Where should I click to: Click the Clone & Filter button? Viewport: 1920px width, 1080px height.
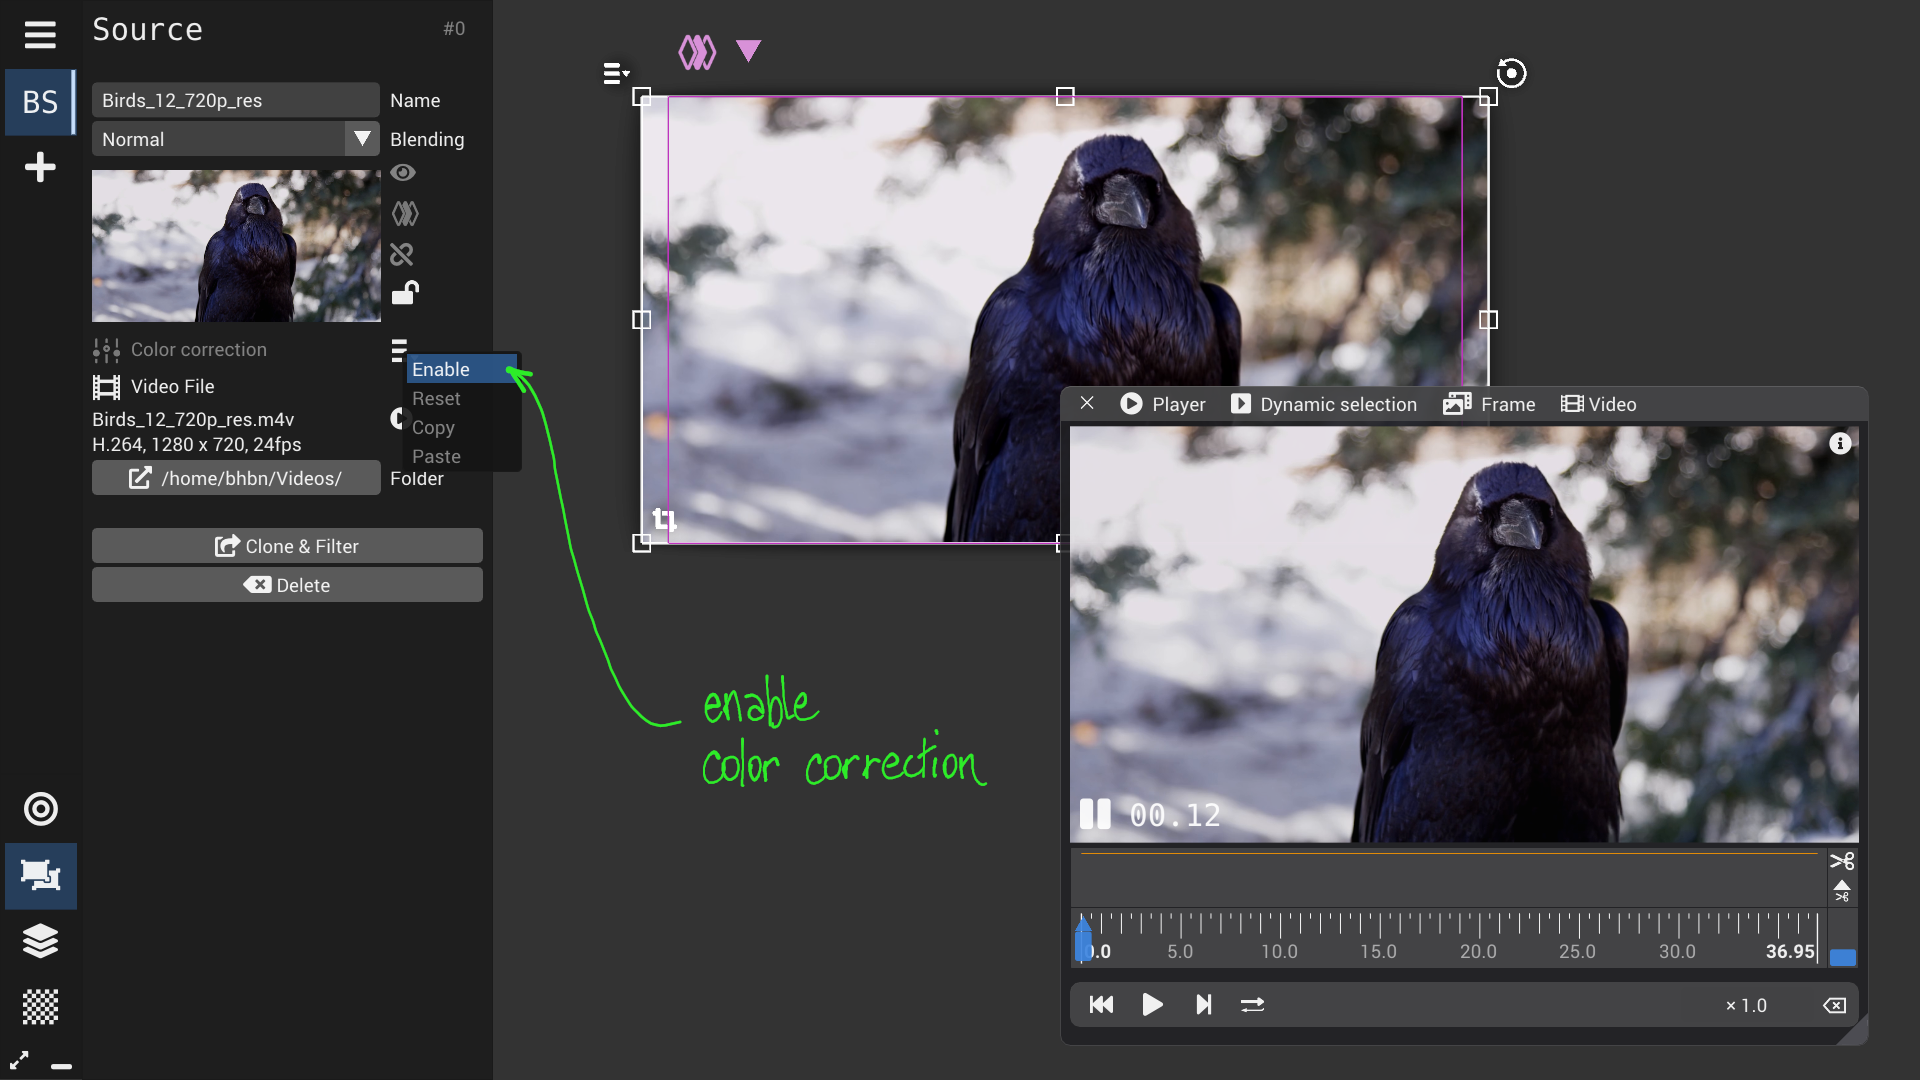[287, 546]
